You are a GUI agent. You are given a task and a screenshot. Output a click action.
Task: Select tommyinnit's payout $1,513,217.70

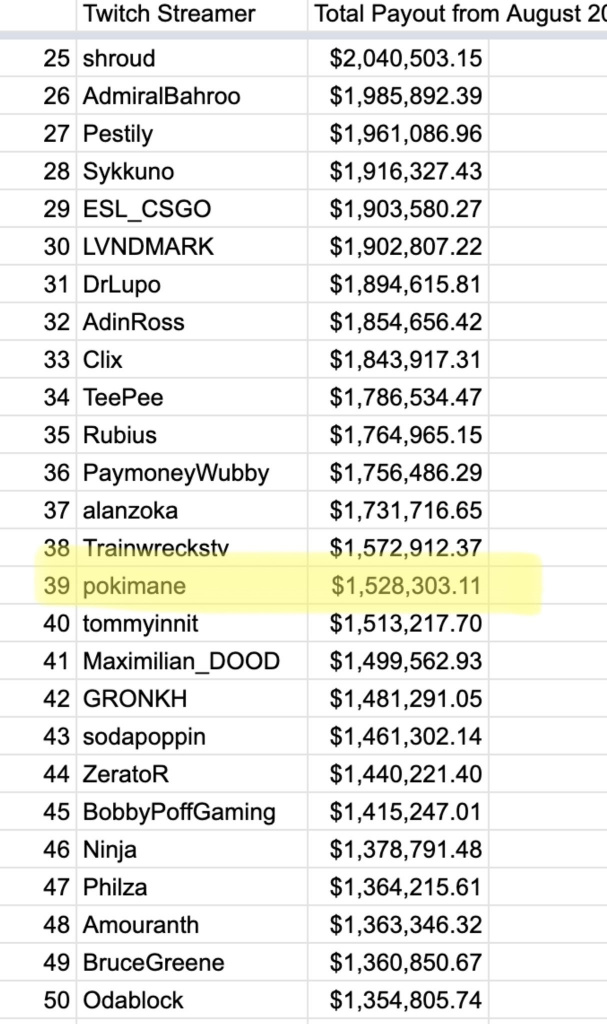406,624
